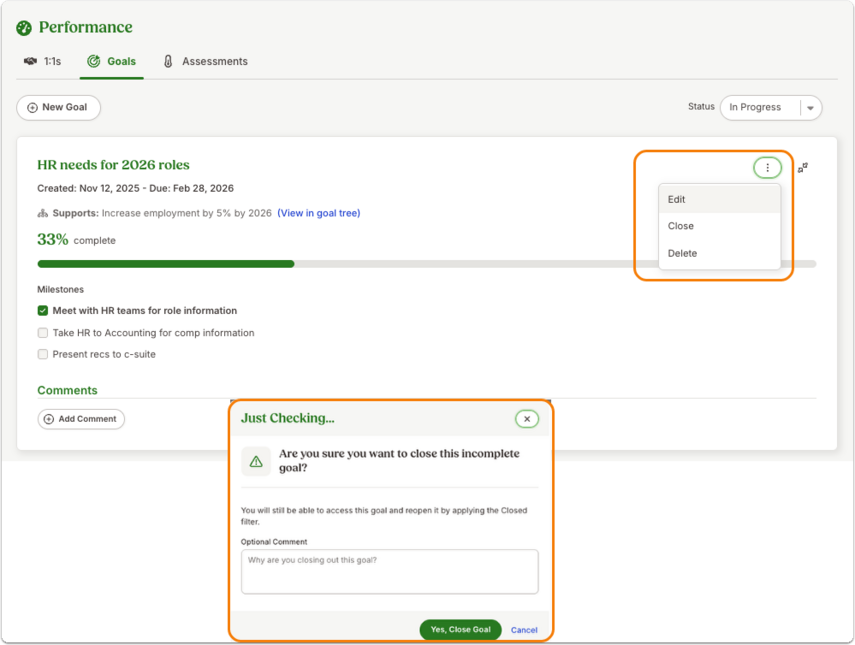Choose Delete from the goal menu

[719, 253]
